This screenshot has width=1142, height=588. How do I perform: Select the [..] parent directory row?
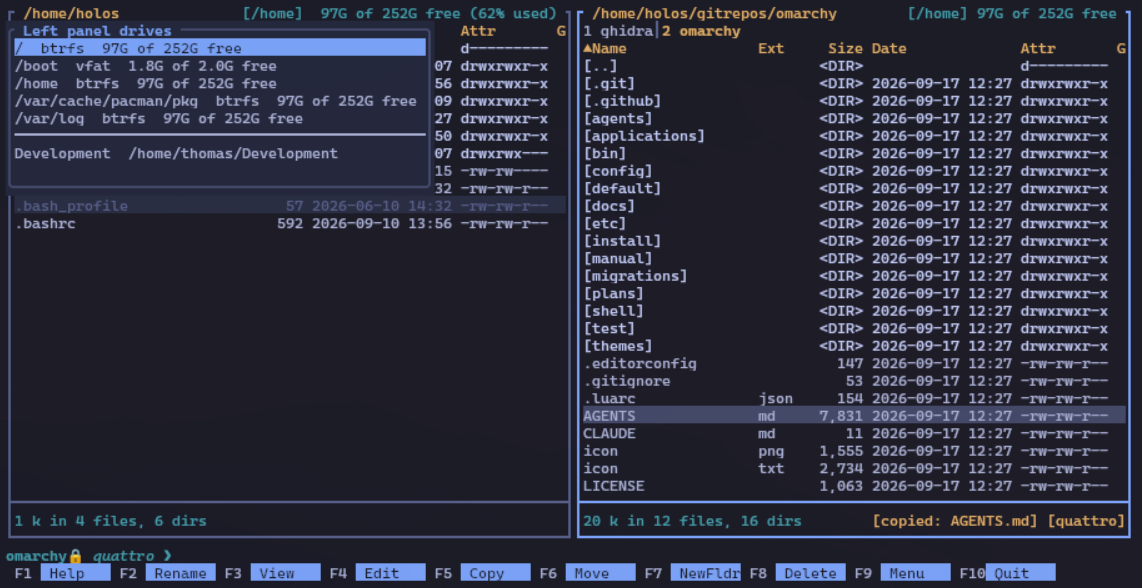coord(854,66)
